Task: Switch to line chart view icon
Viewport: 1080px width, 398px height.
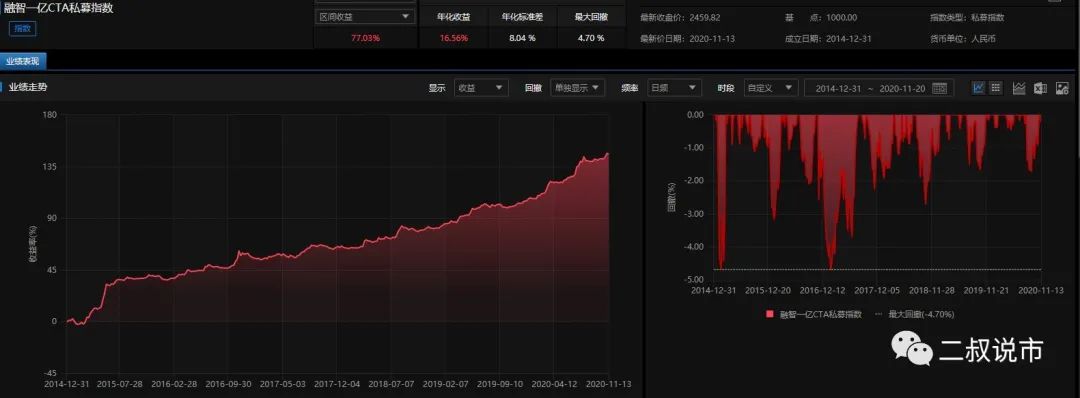Action: click(x=979, y=88)
